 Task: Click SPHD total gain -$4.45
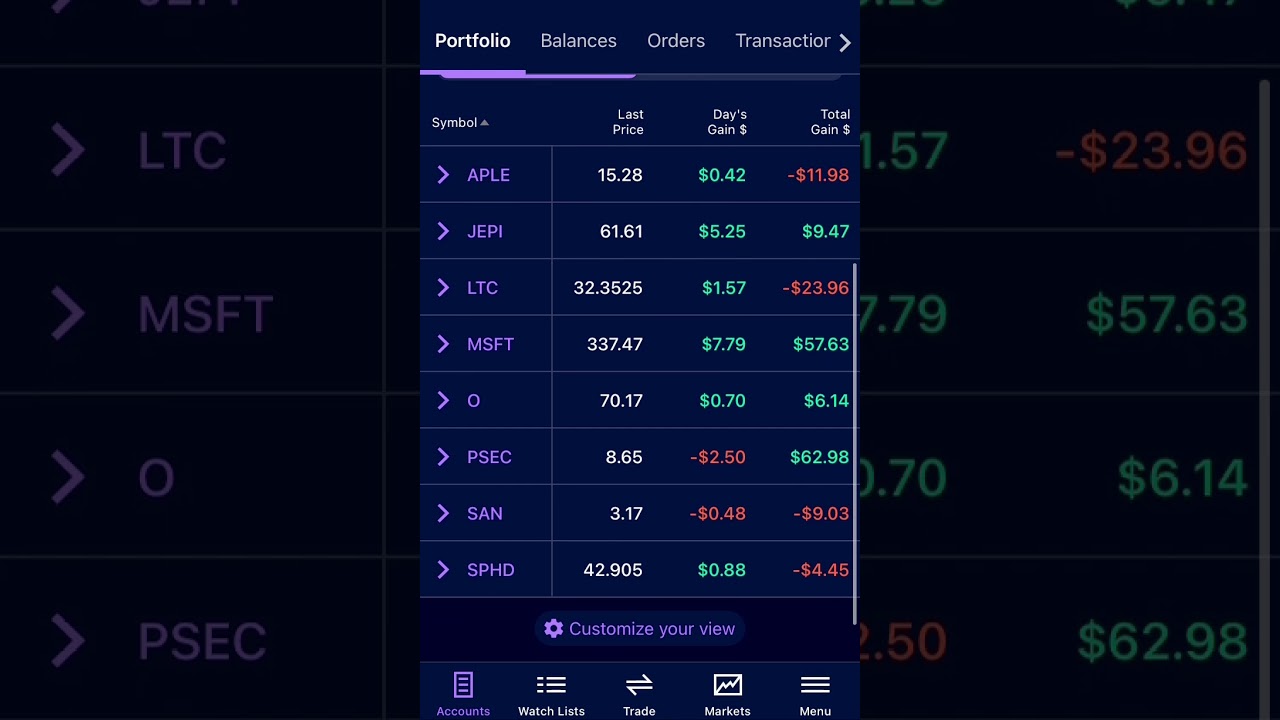[x=821, y=570]
